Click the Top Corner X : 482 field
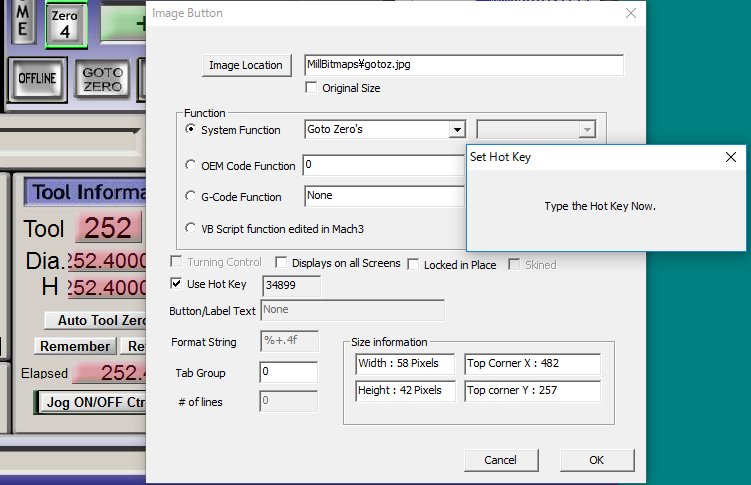The width and height of the screenshot is (751, 485). (532, 363)
